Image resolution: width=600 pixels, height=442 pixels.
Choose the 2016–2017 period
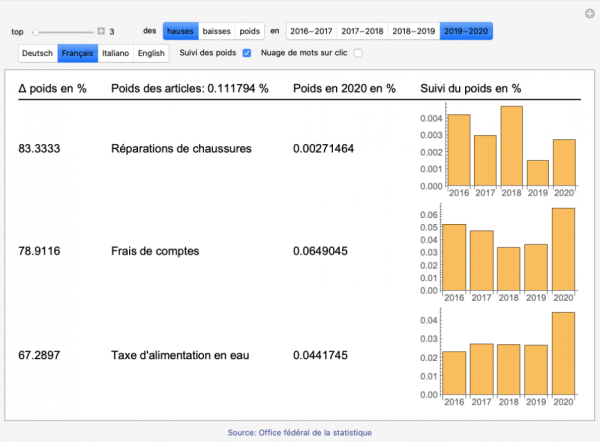(310, 32)
